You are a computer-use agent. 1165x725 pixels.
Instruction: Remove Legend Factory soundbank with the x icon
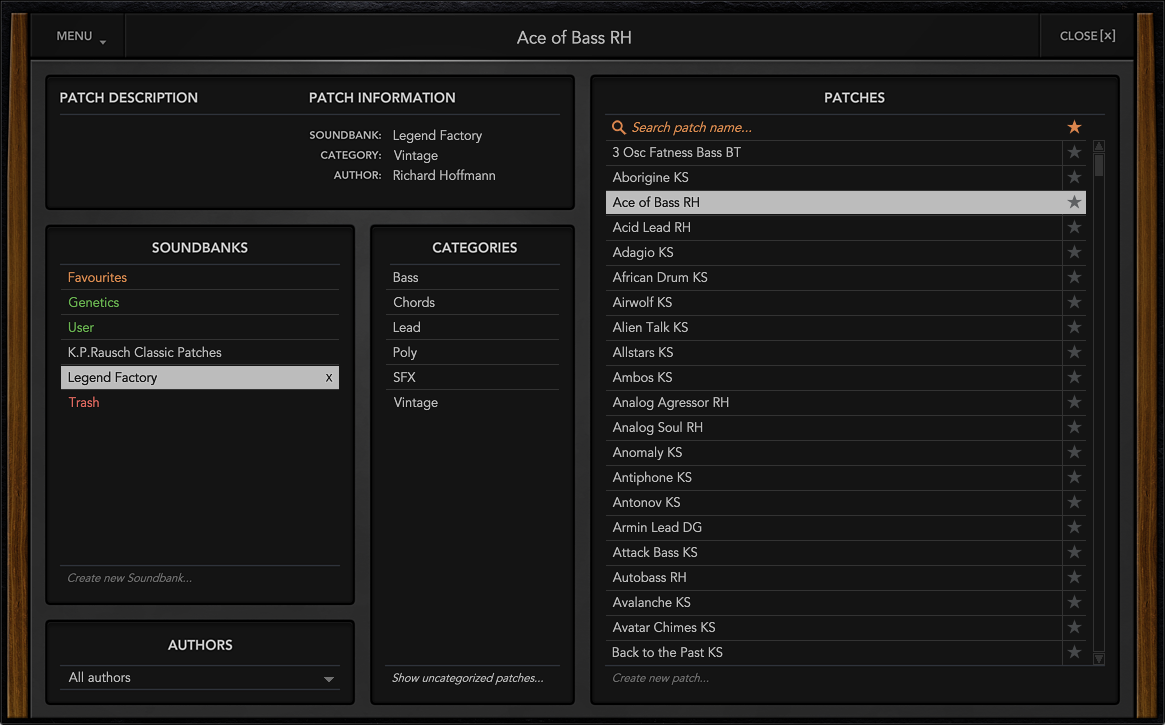329,378
